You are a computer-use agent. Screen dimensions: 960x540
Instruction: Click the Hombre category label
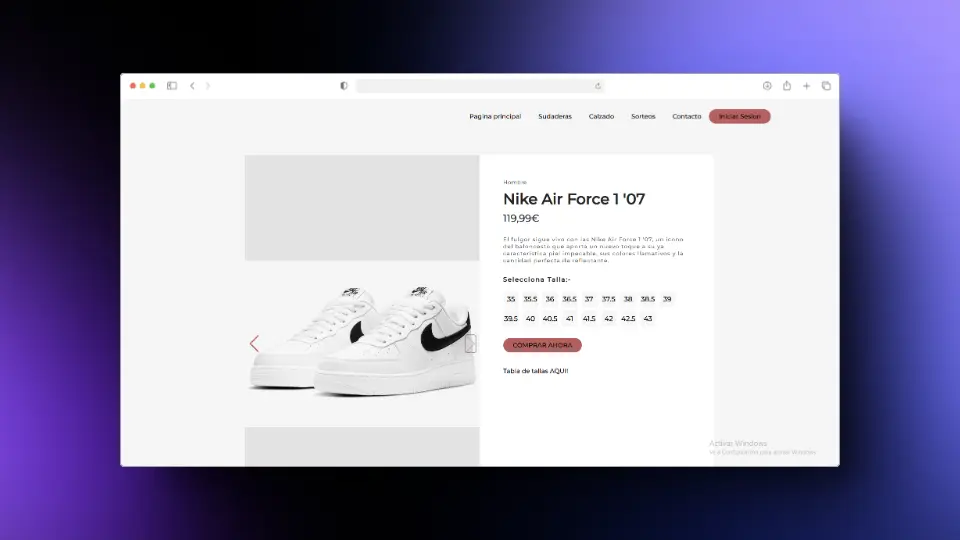pyautogui.click(x=515, y=182)
